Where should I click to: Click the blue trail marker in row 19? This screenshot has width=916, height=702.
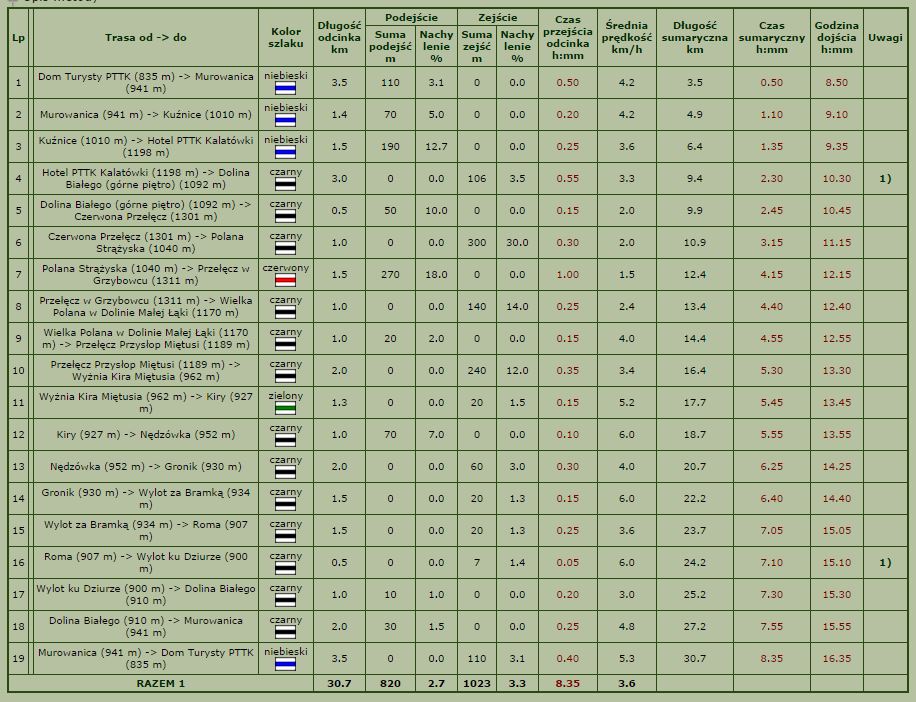[x=285, y=664]
